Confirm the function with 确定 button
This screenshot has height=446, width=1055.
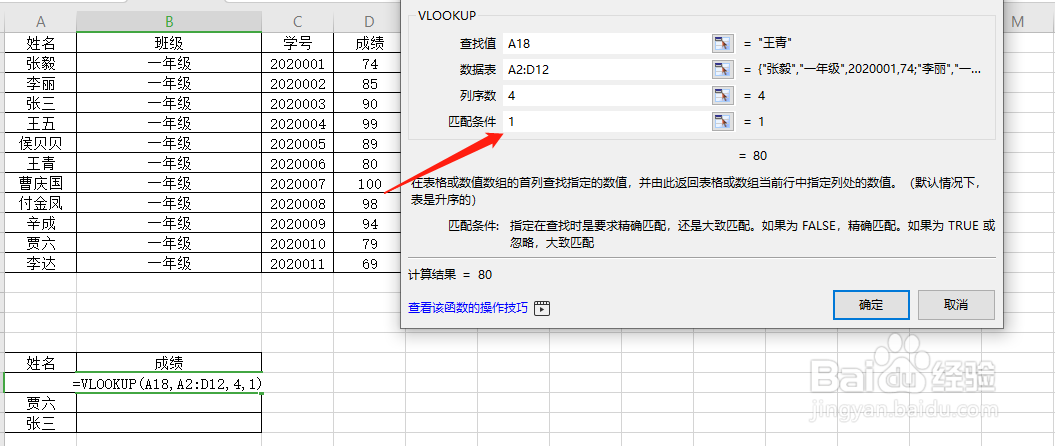[x=871, y=305]
